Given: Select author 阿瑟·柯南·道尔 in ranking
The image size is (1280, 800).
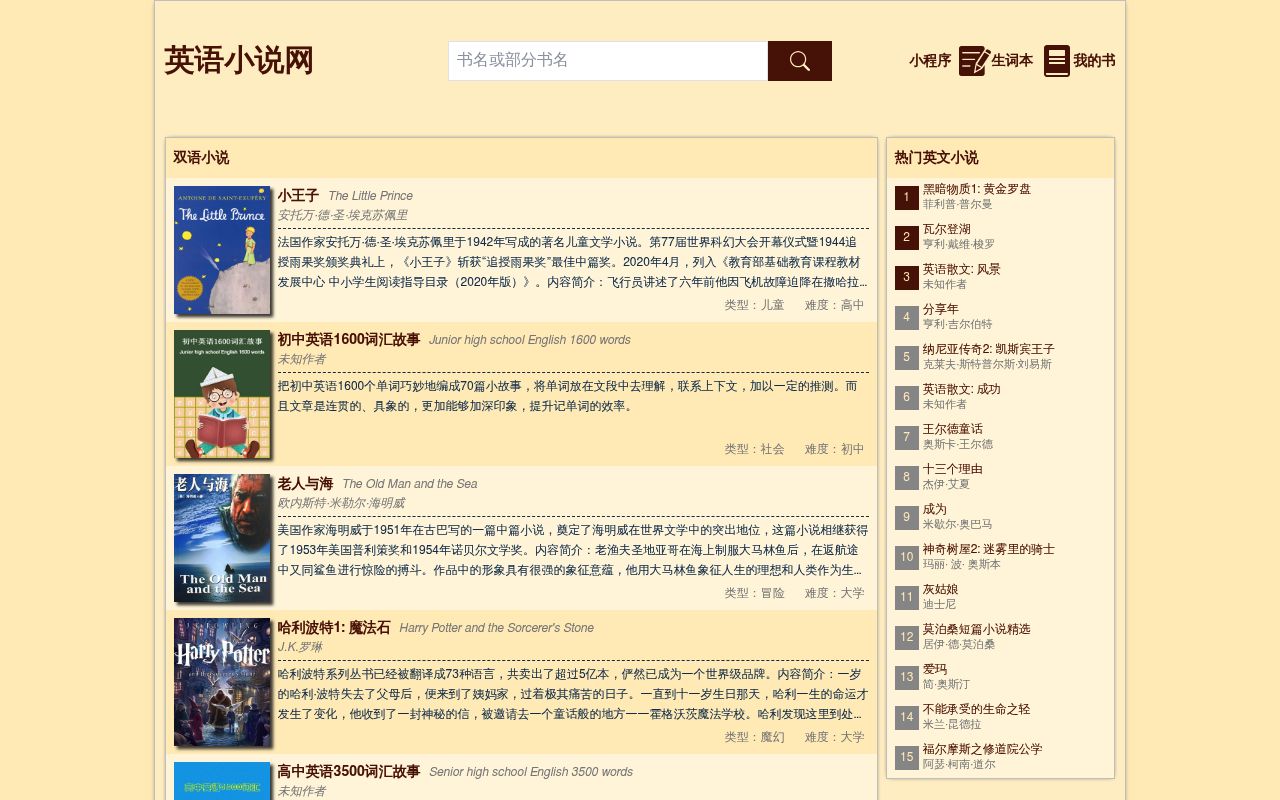Looking at the screenshot, I should click(959, 764).
